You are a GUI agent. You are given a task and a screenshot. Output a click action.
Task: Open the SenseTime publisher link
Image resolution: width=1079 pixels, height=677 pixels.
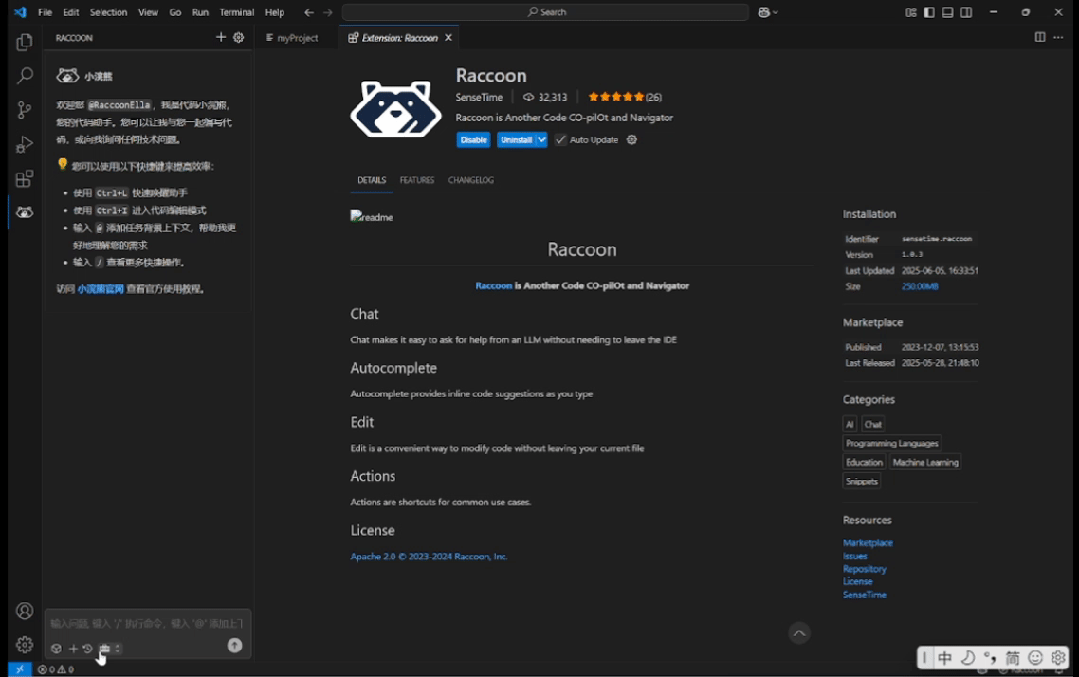coord(479,97)
